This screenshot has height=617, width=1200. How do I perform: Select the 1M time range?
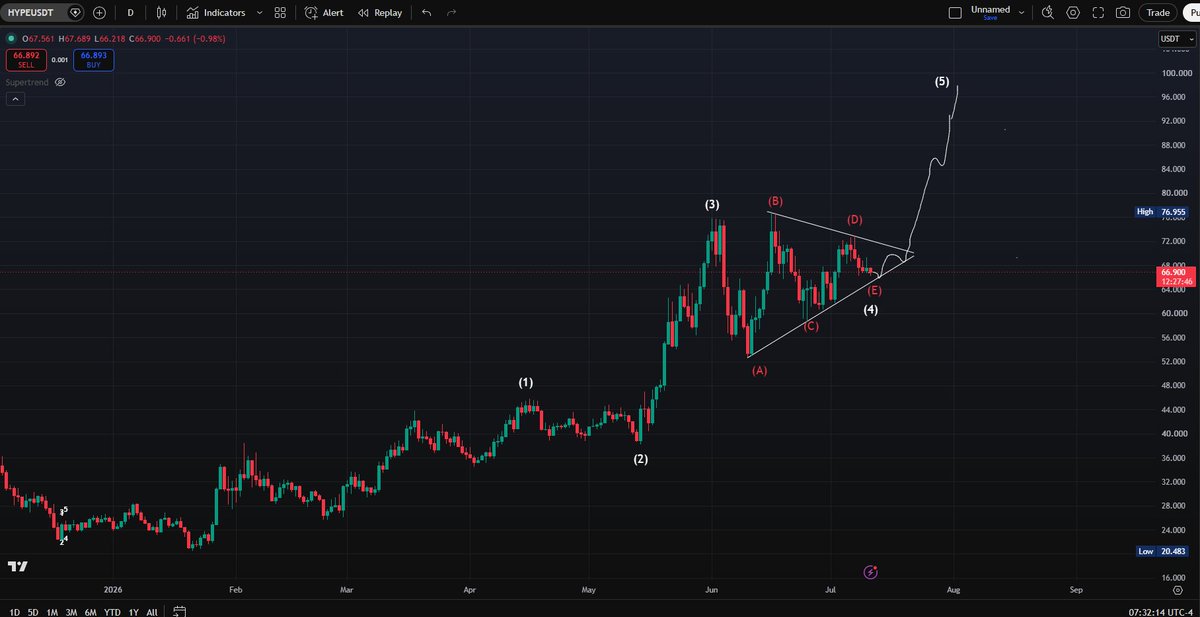click(52, 611)
